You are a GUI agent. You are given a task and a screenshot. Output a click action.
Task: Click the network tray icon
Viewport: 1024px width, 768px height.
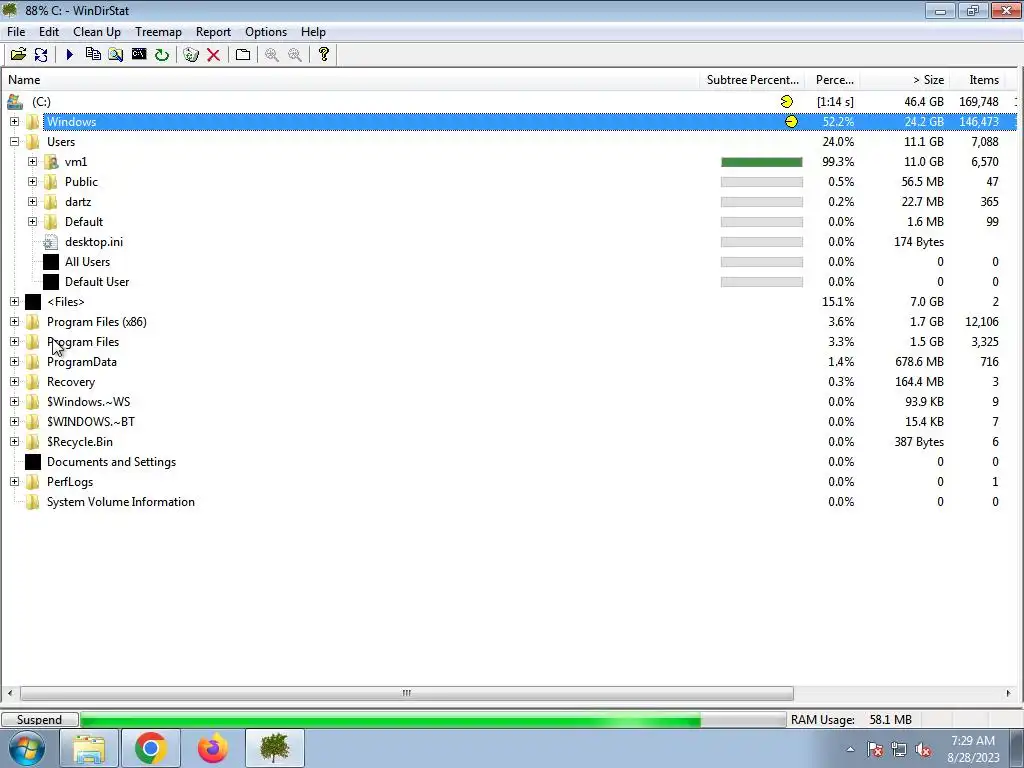pyautogui.click(x=899, y=749)
